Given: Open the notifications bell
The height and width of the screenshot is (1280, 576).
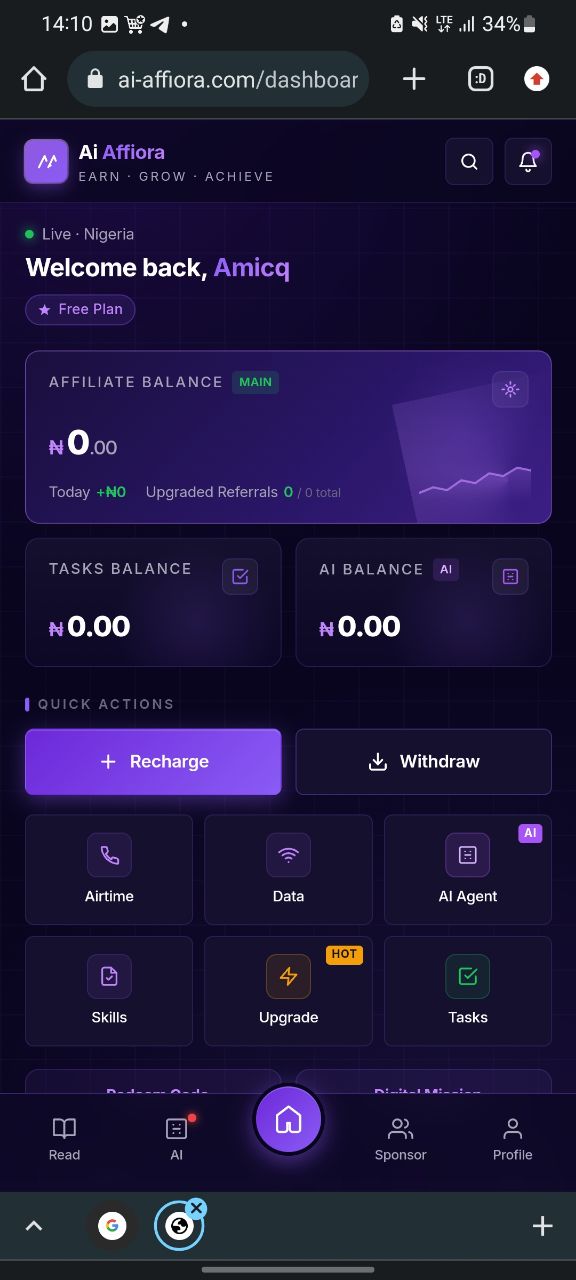Looking at the screenshot, I should click(528, 162).
